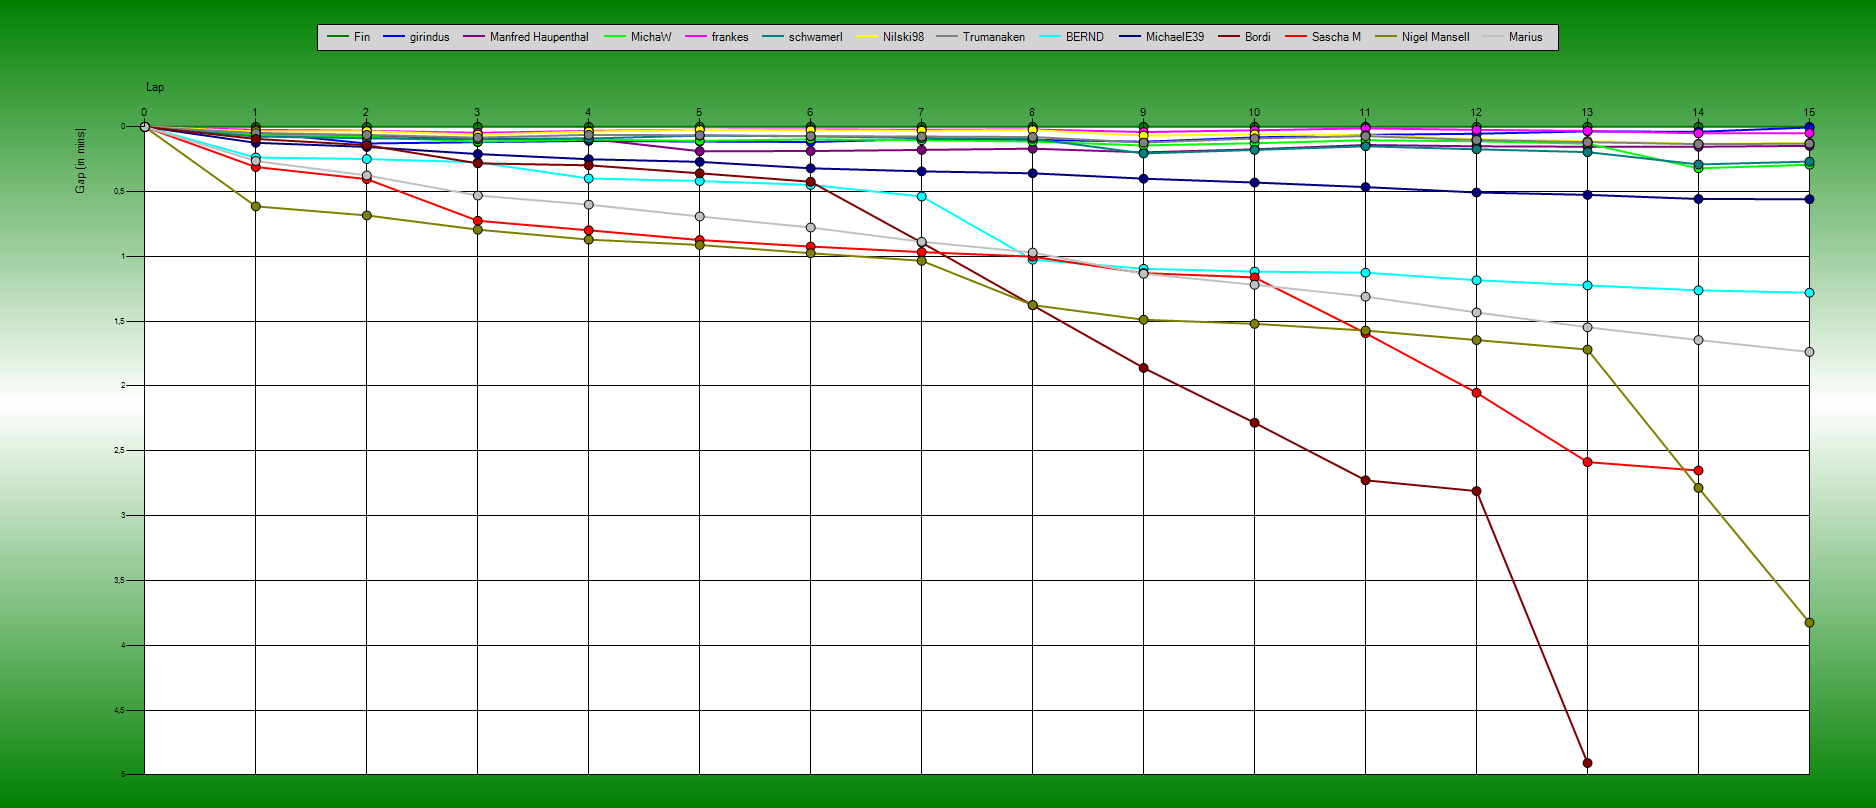Viewport: 1876px width, 808px height.
Task: Select schwamerl in the legend
Action: [802, 37]
